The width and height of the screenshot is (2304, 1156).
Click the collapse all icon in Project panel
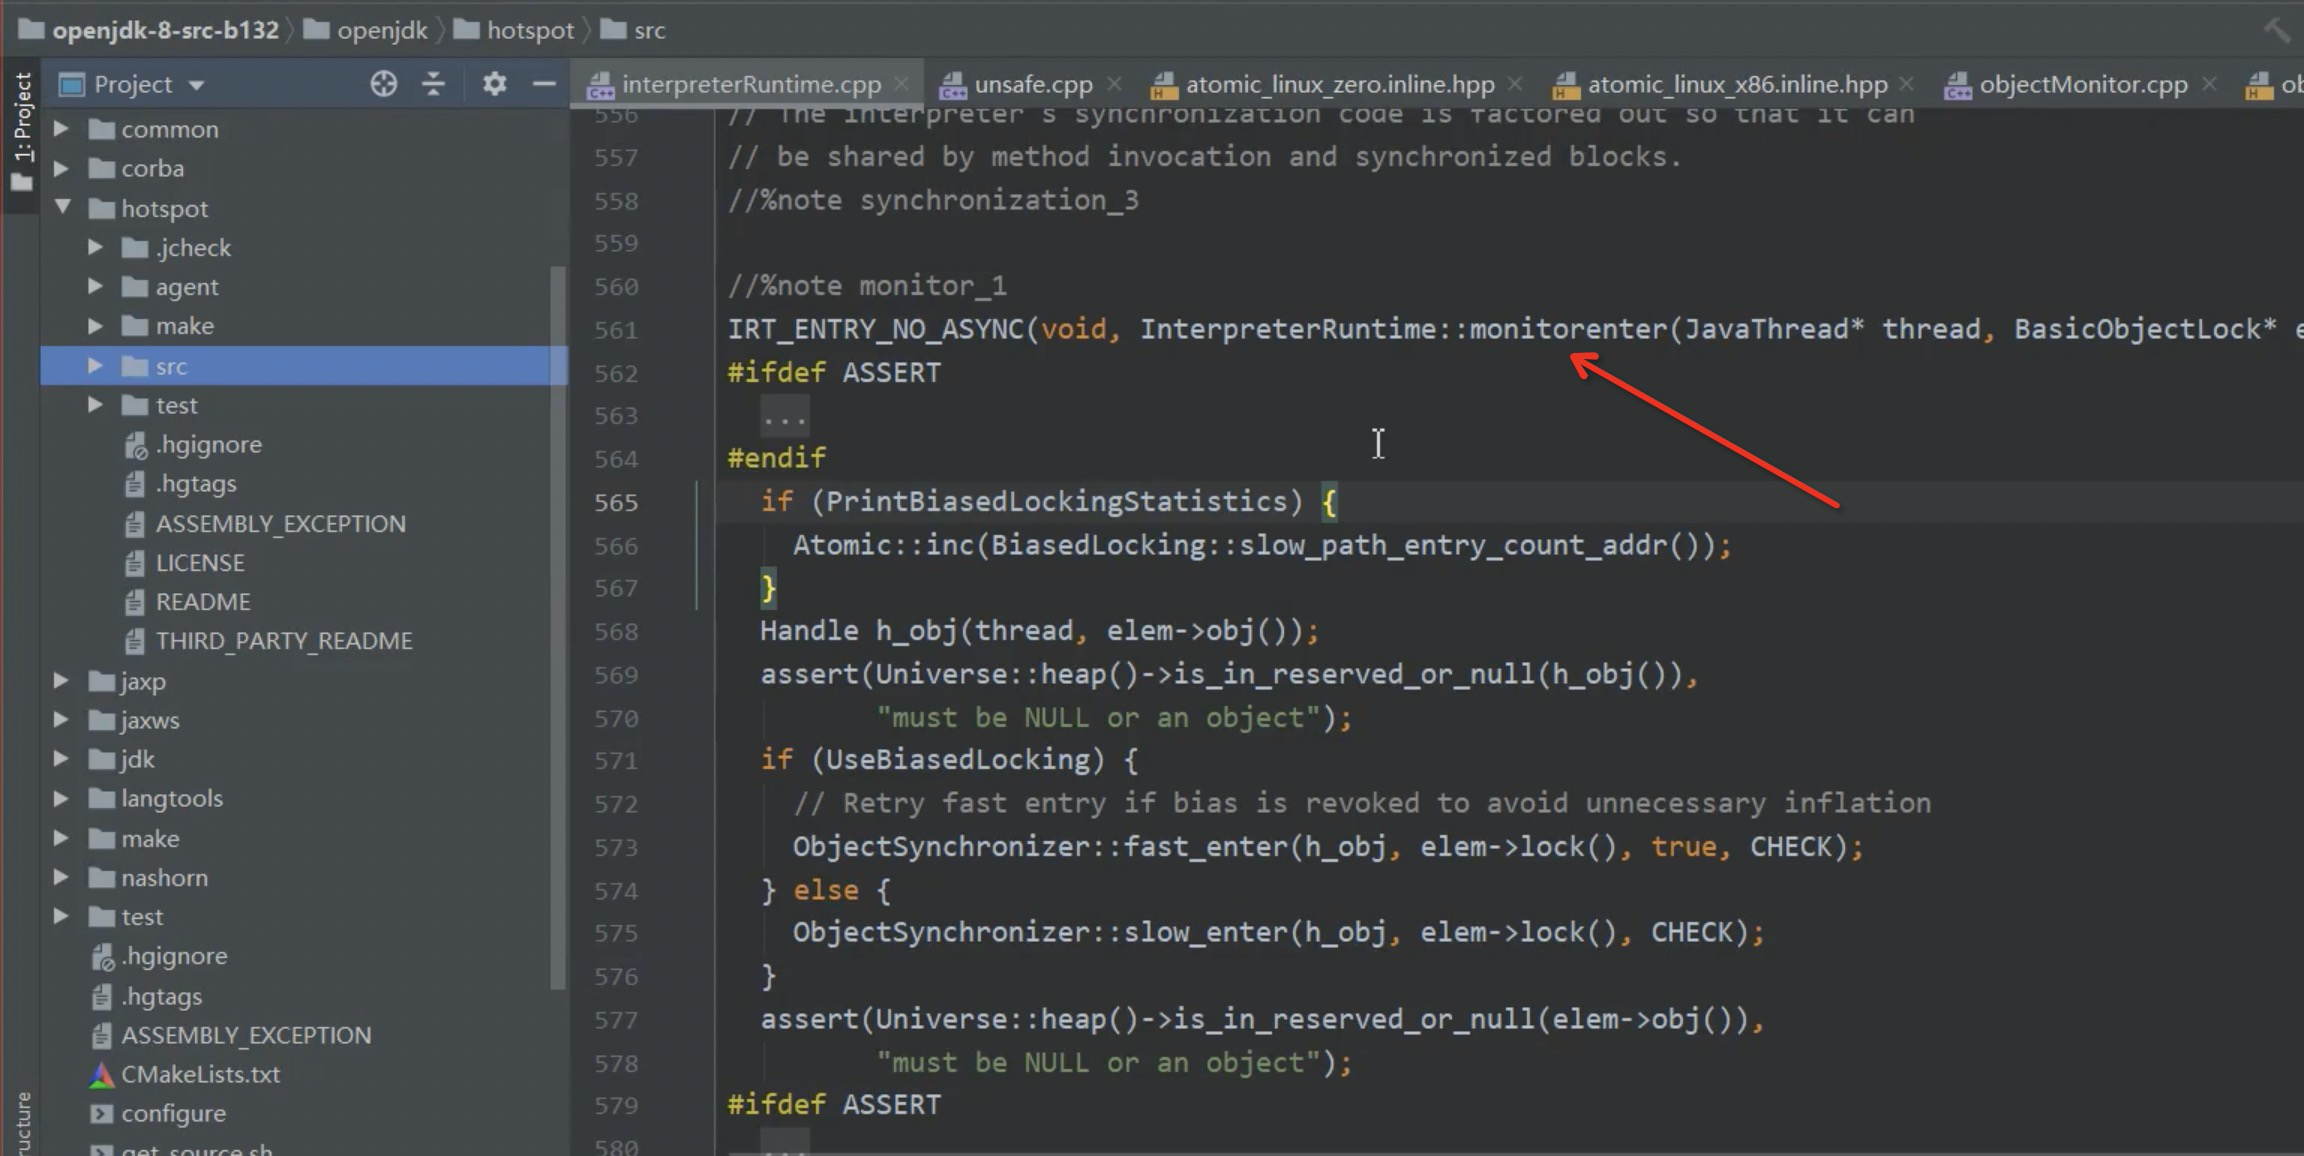coord(433,84)
